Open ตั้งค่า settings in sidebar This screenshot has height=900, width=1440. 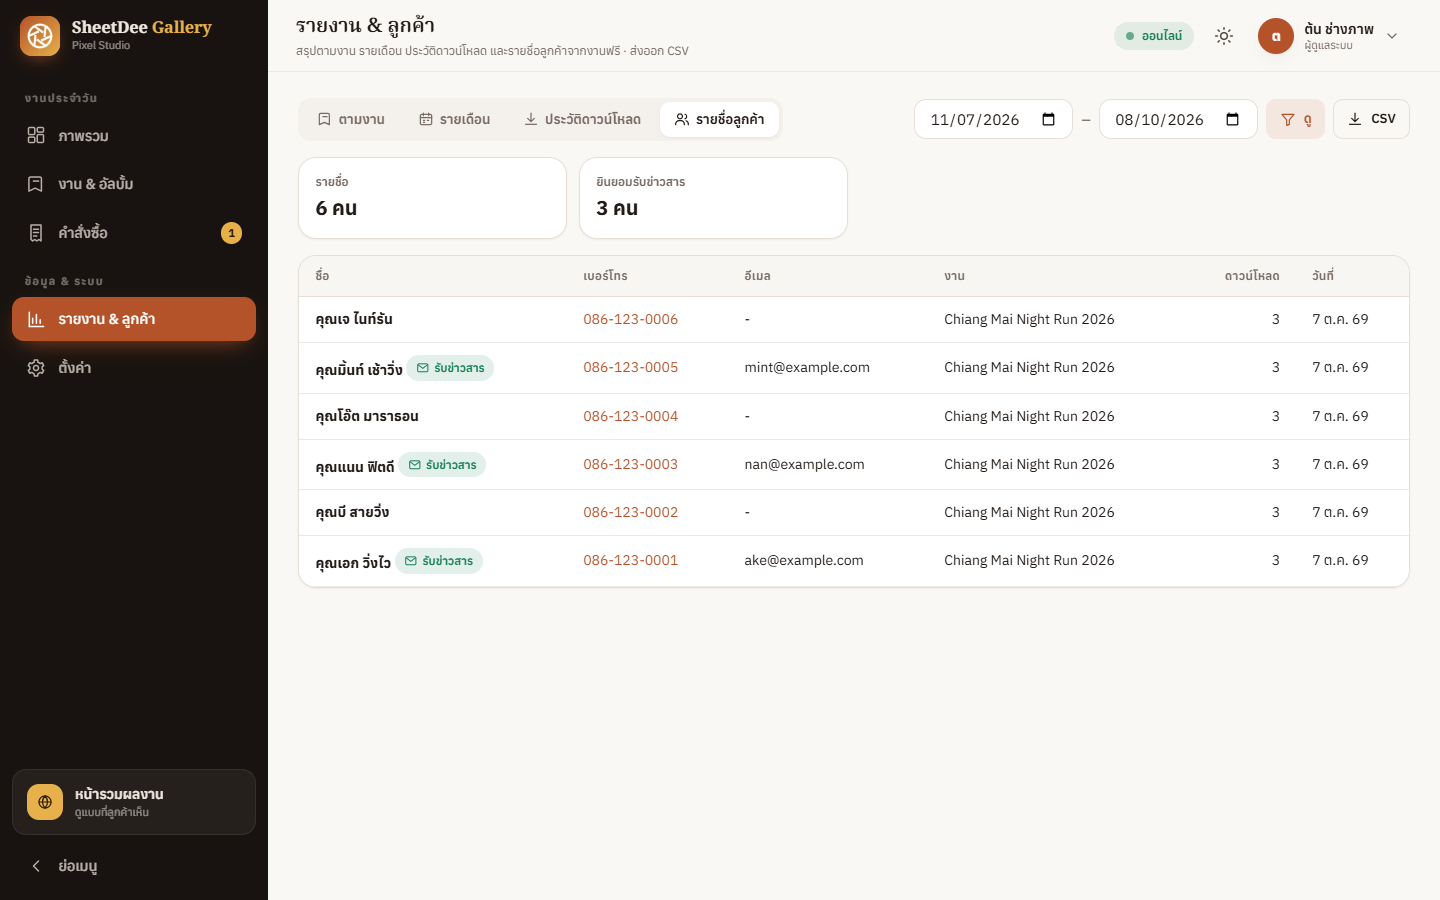click(134, 368)
